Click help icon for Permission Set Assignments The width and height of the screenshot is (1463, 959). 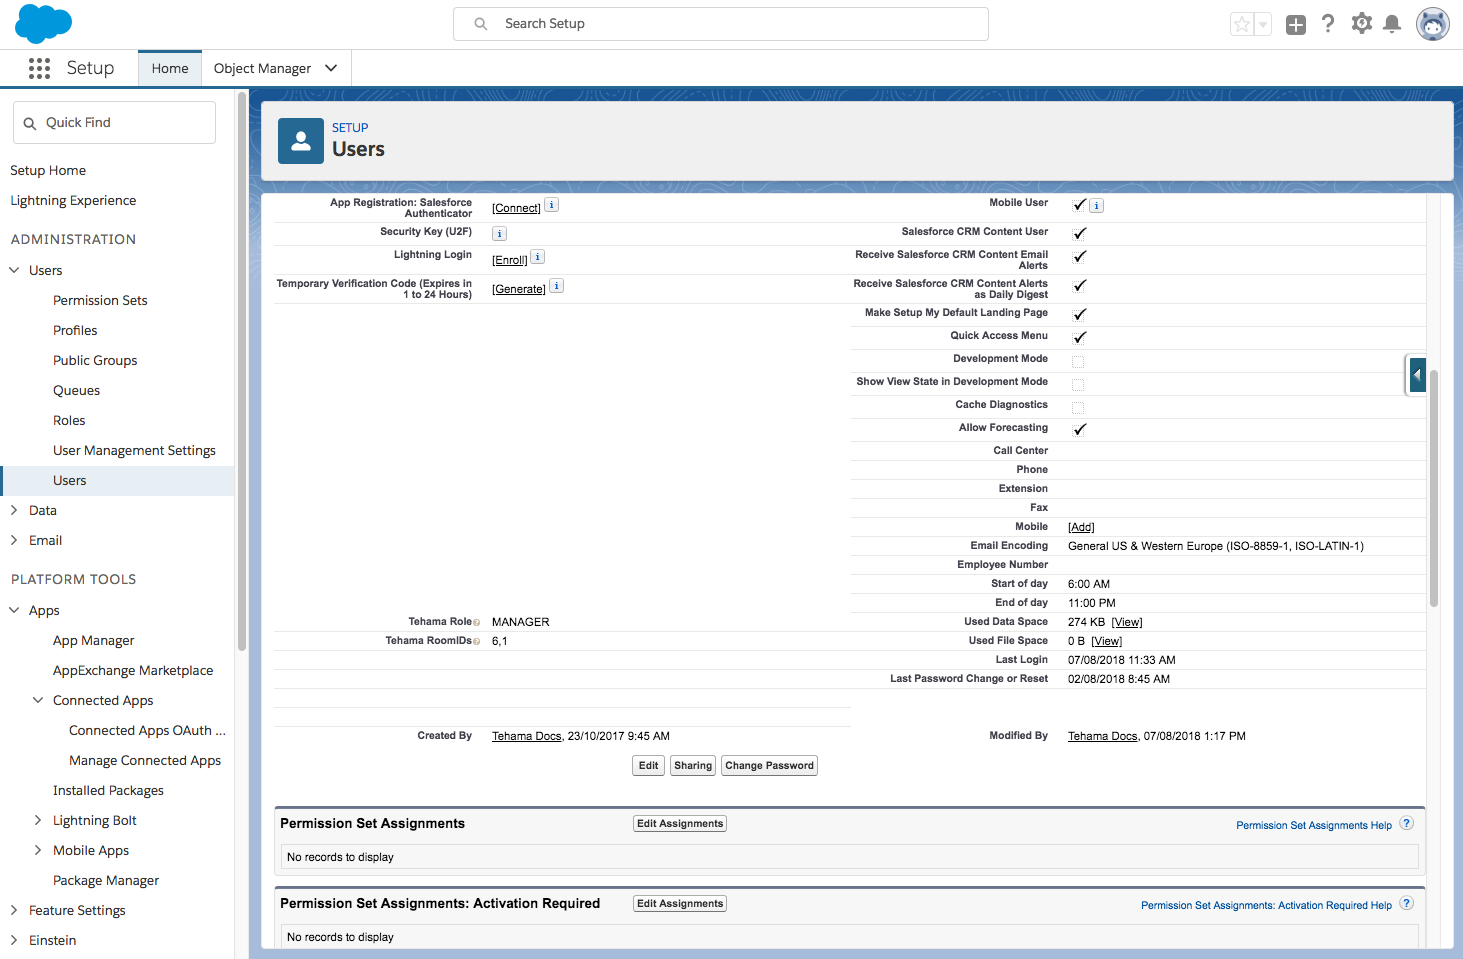(x=1407, y=824)
